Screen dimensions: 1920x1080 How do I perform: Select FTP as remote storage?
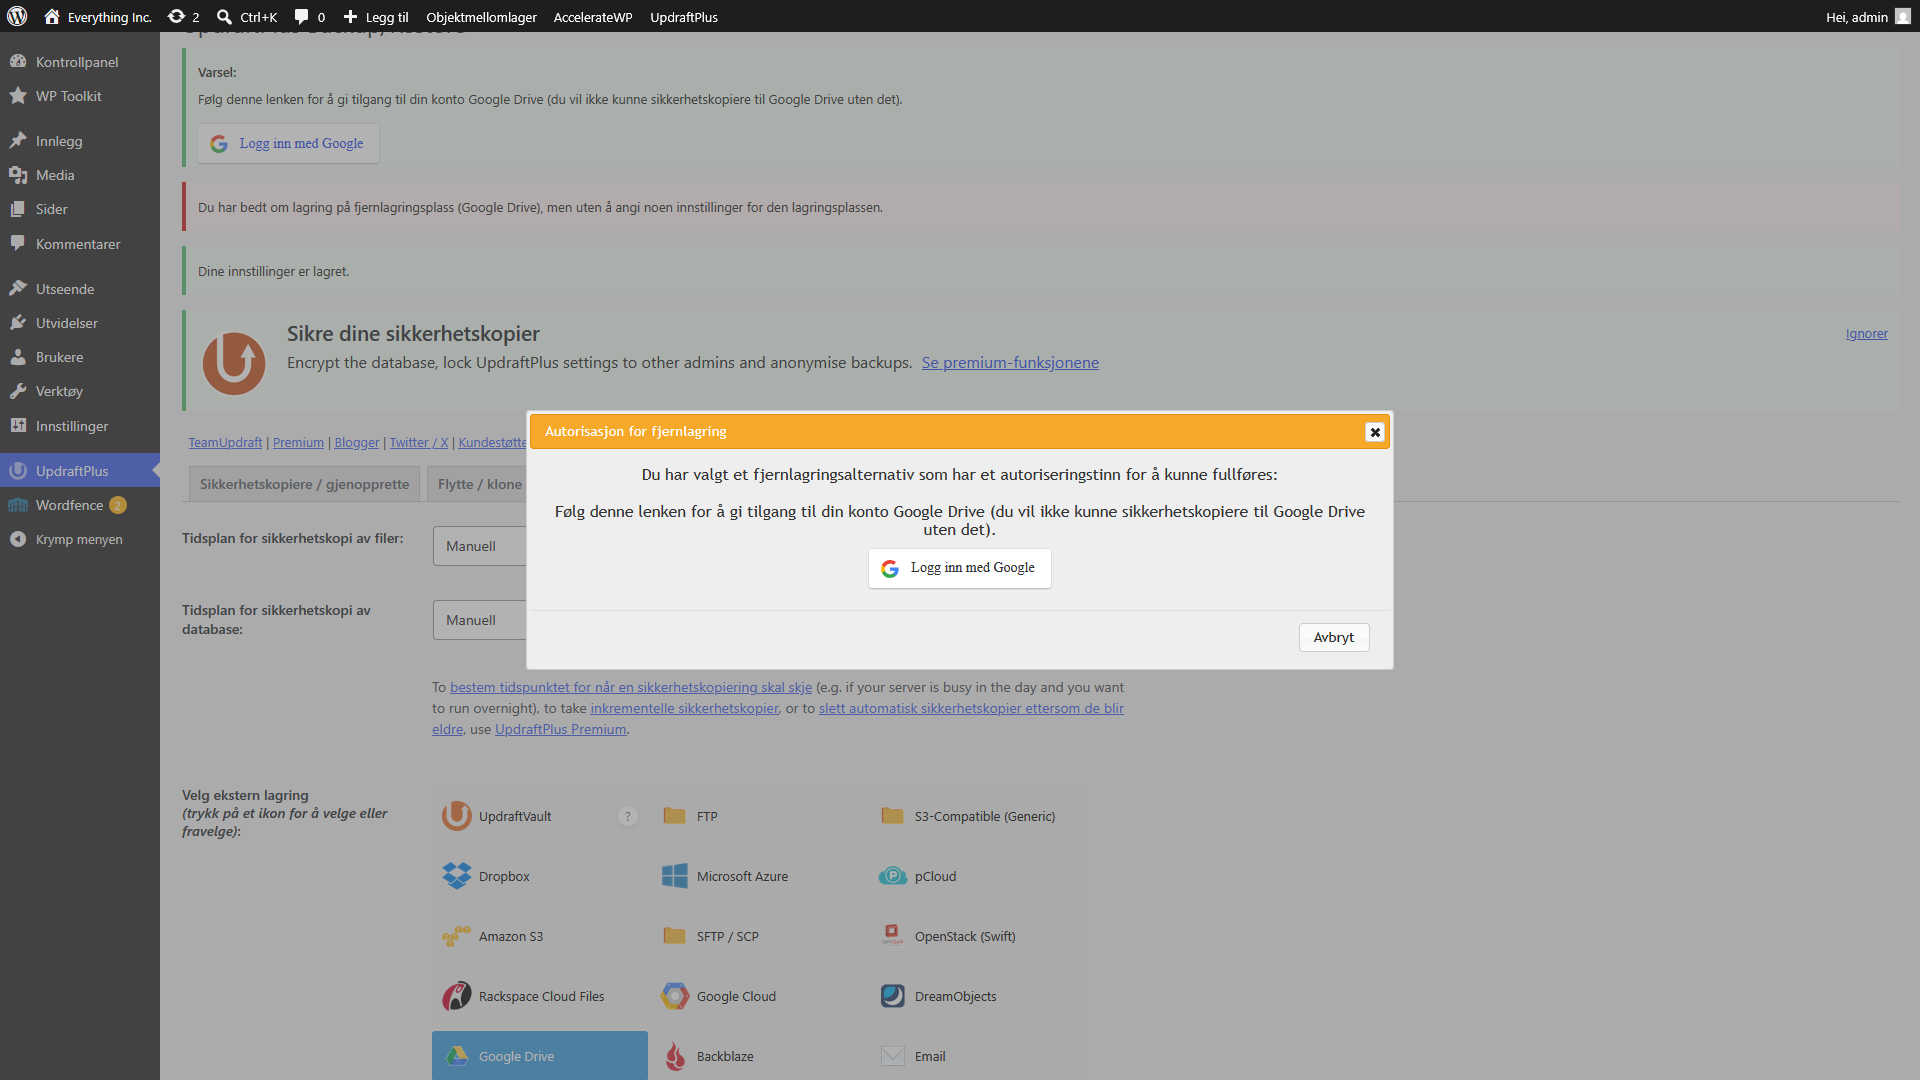[x=758, y=816]
